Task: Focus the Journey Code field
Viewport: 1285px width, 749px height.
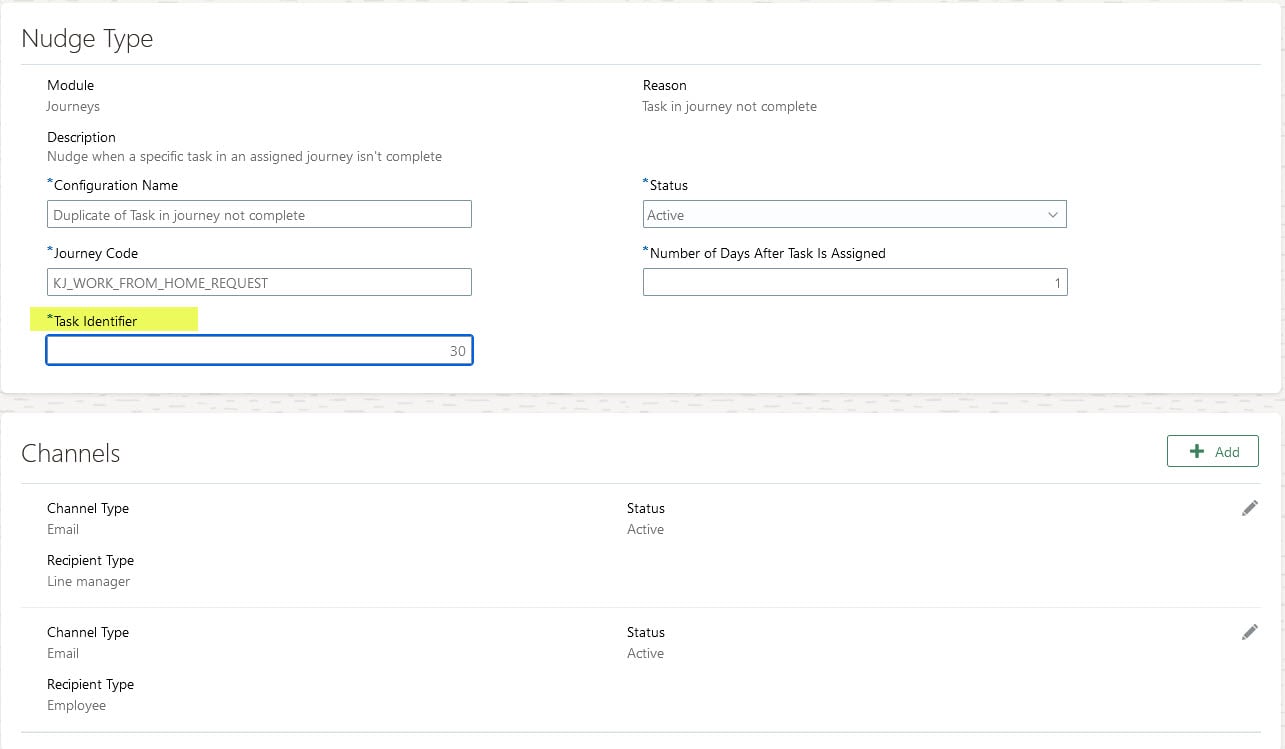Action: (259, 282)
